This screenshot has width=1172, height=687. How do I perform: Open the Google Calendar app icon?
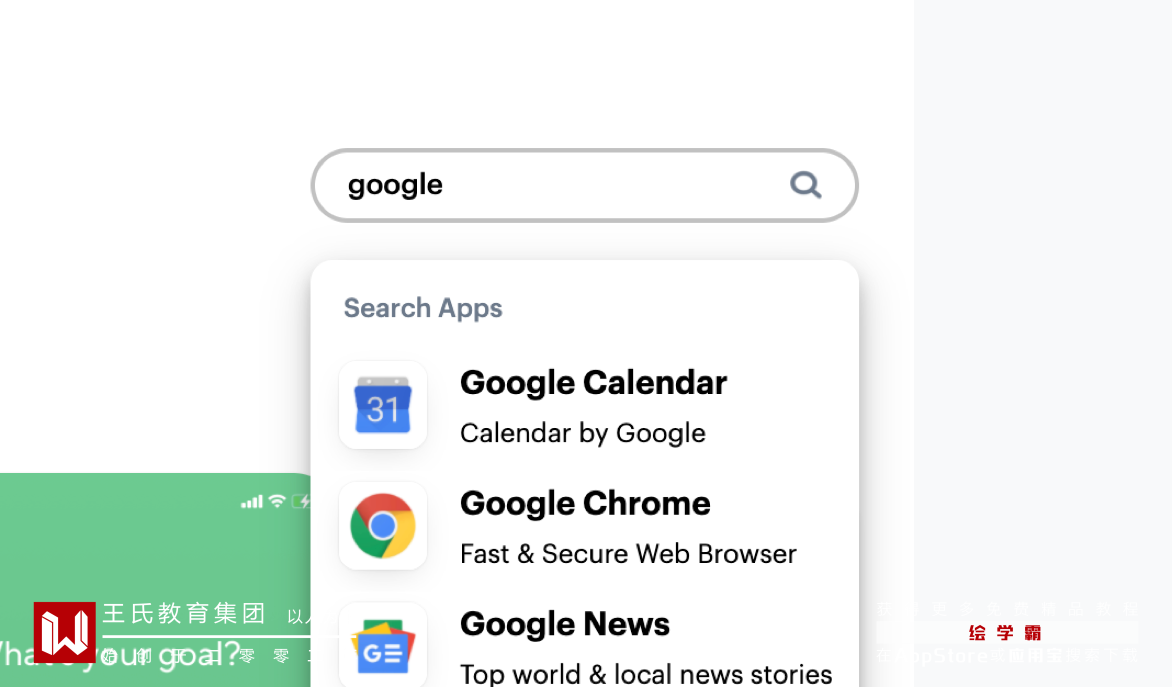click(383, 405)
